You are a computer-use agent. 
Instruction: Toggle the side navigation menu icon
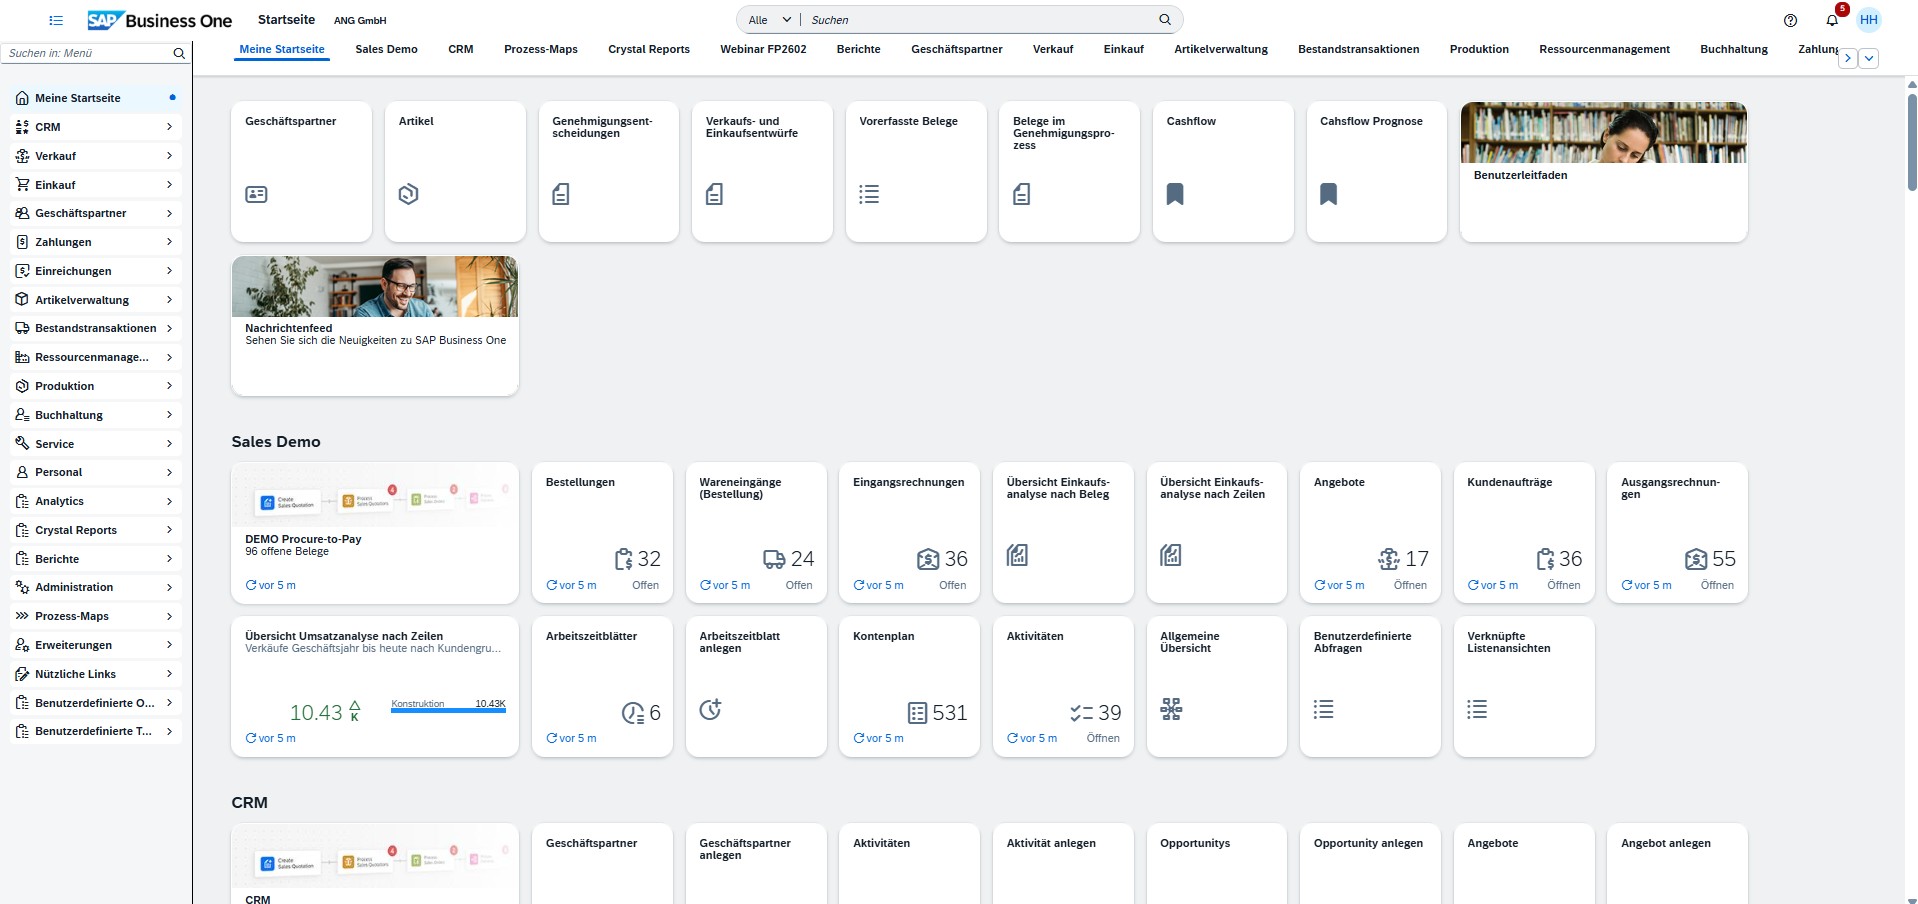click(56, 20)
